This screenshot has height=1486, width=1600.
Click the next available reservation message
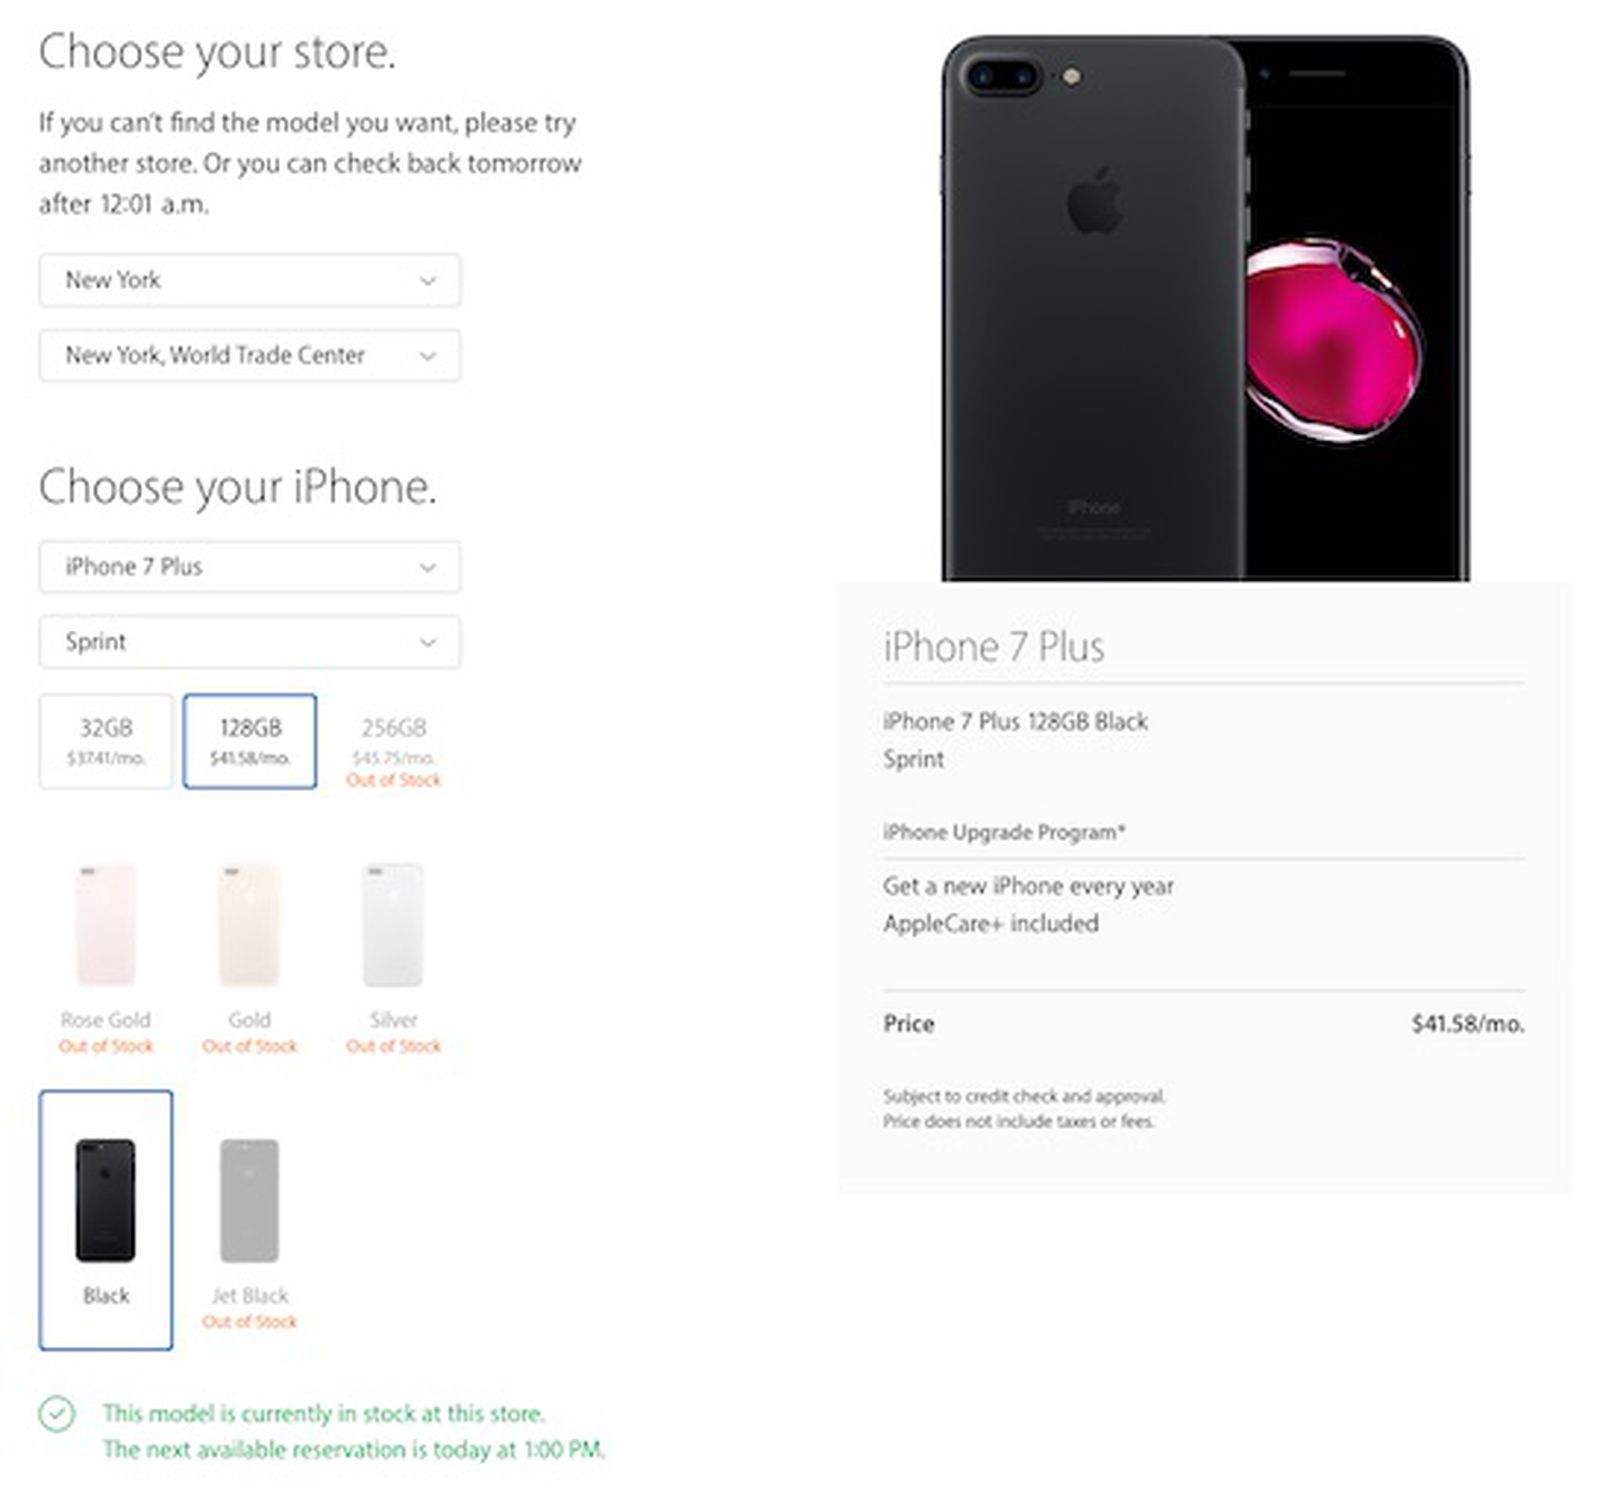point(354,1450)
